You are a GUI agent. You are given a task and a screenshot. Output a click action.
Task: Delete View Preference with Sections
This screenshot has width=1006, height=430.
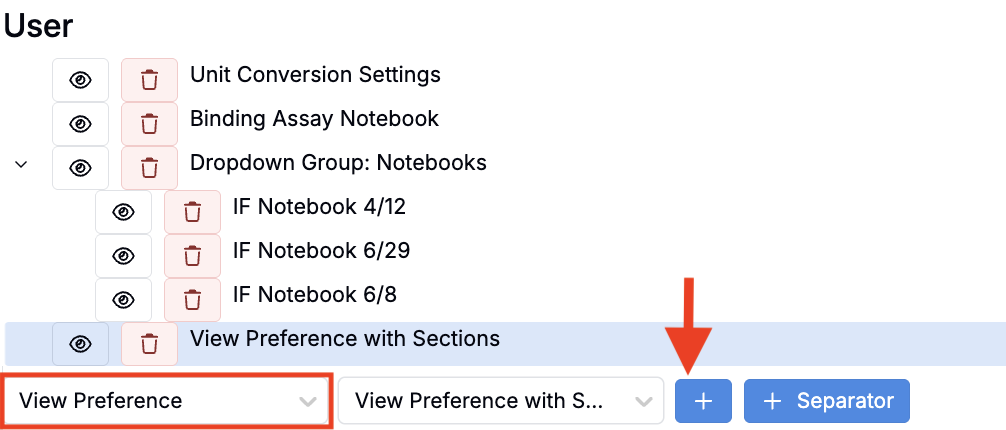pyautogui.click(x=149, y=343)
